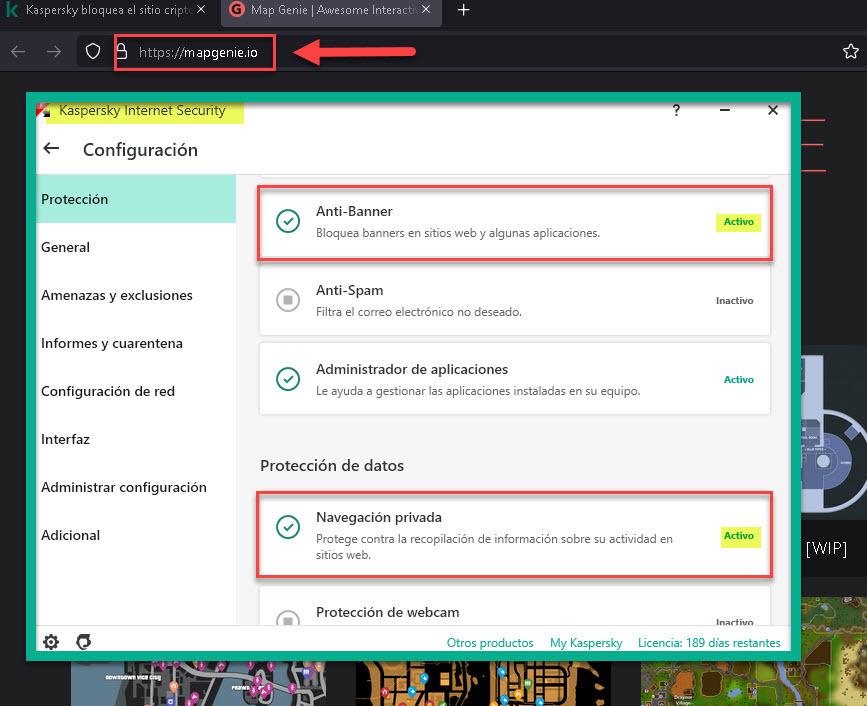Open Protección de webcam settings
Viewport: 867px width, 706px height.
(x=515, y=606)
